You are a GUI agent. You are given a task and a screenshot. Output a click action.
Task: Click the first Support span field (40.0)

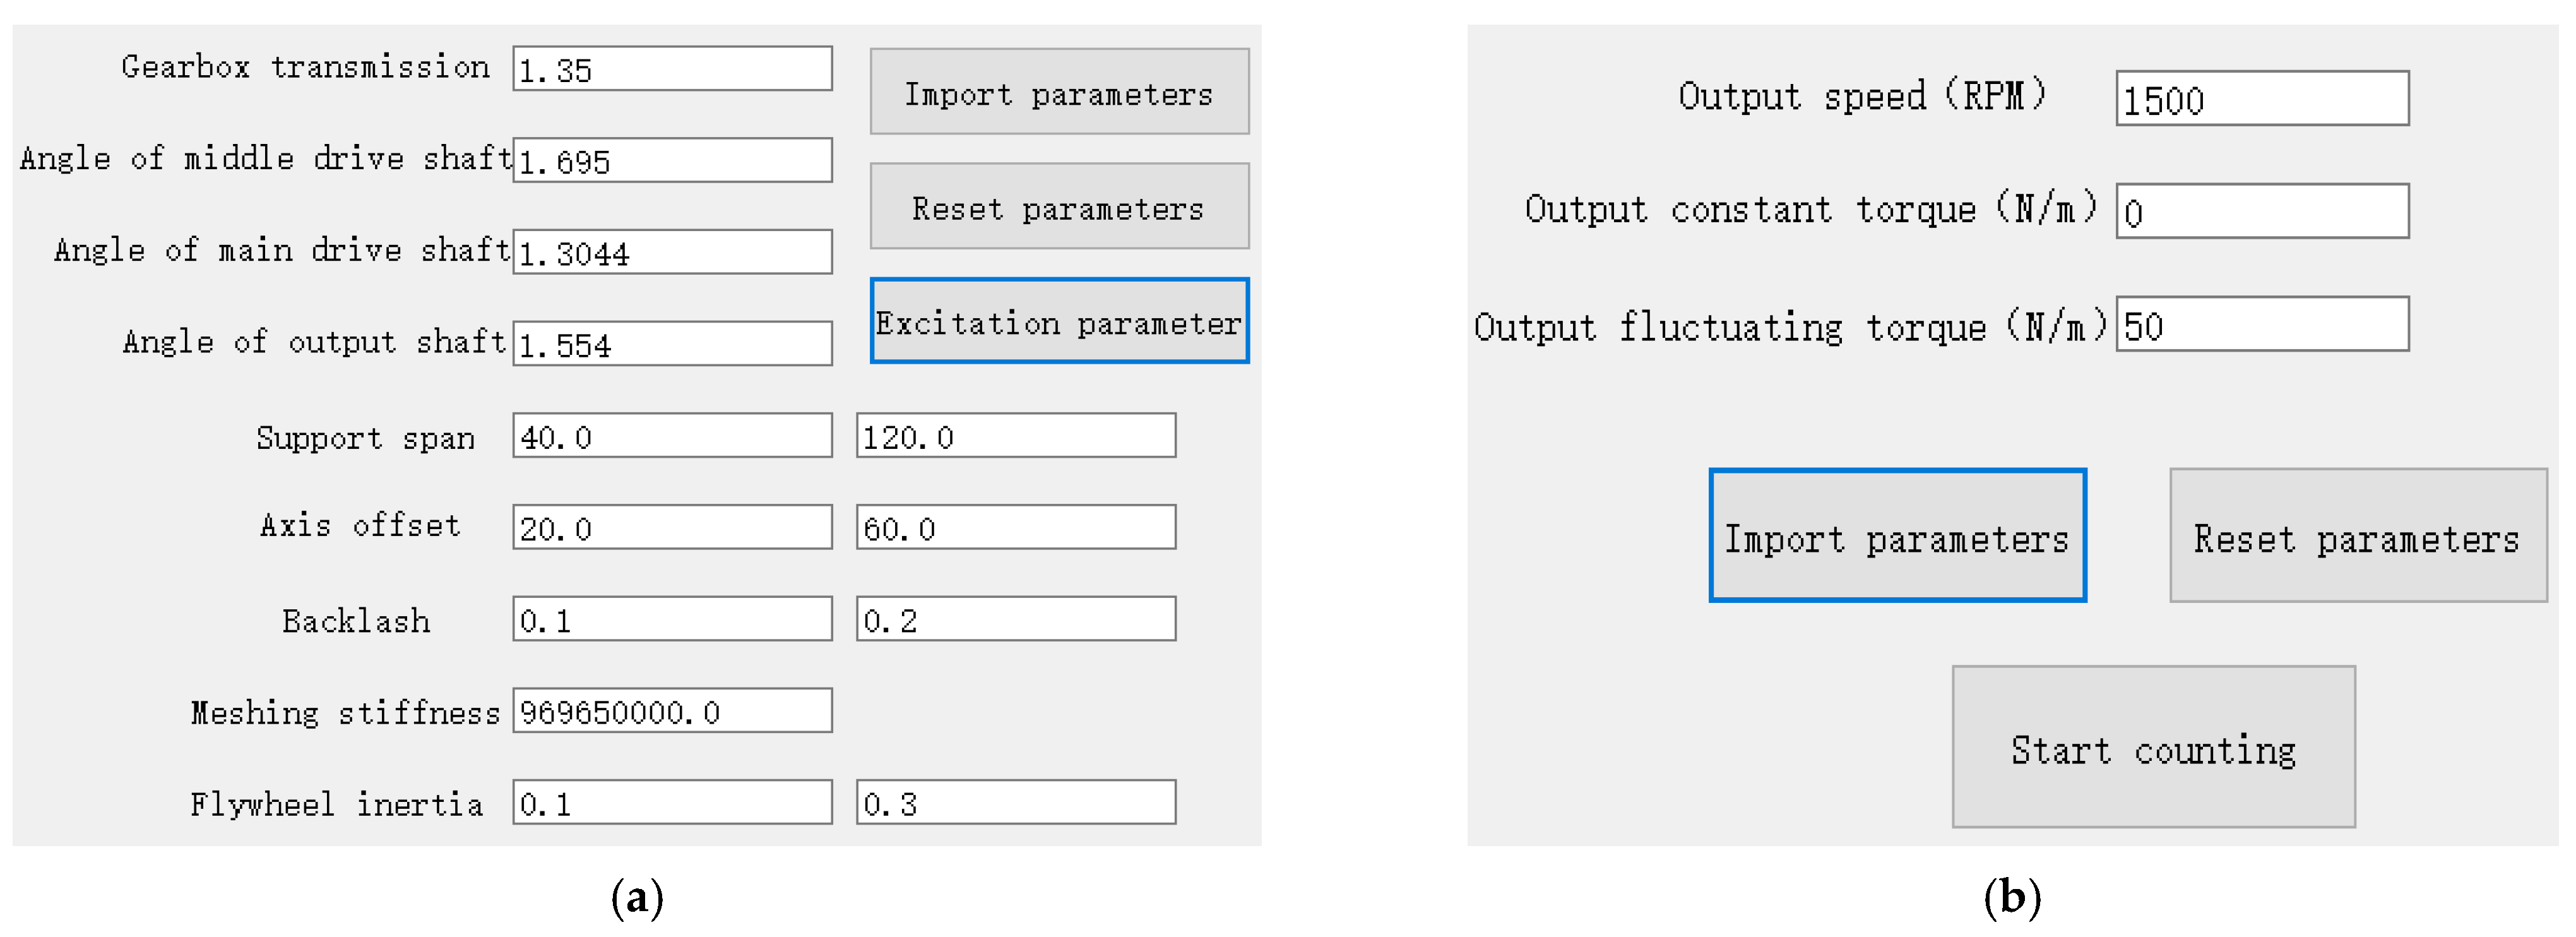672,436
